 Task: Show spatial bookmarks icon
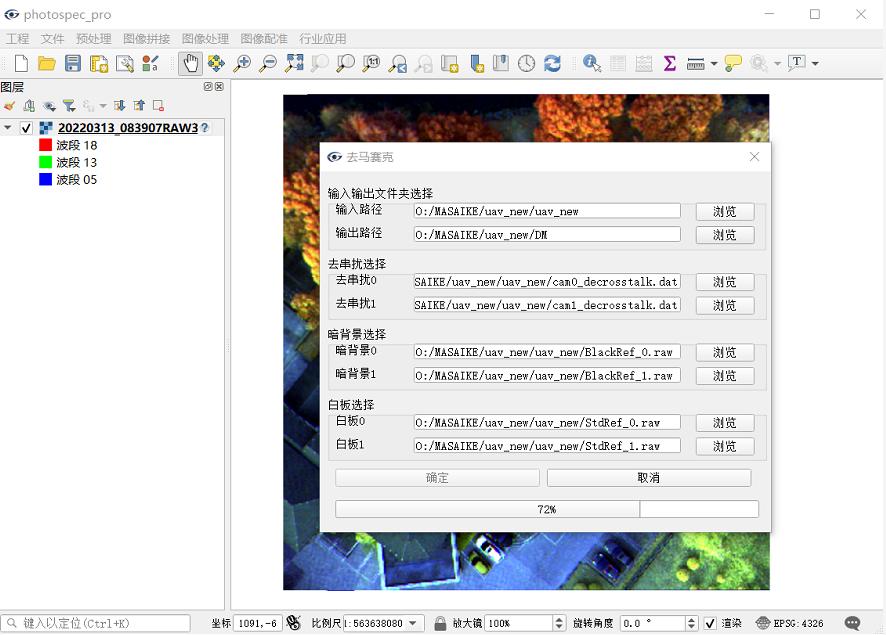pyautogui.click(x=501, y=63)
